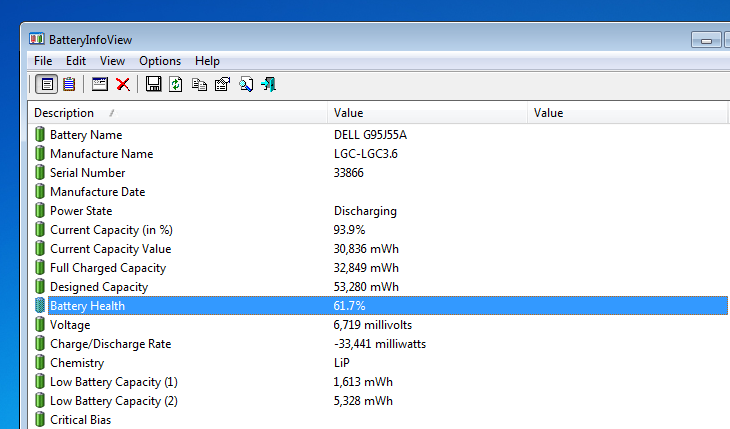Screen dimensions: 730x429
Task: Click the LGC-LGC3.6 value
Action: coord(365,154)
